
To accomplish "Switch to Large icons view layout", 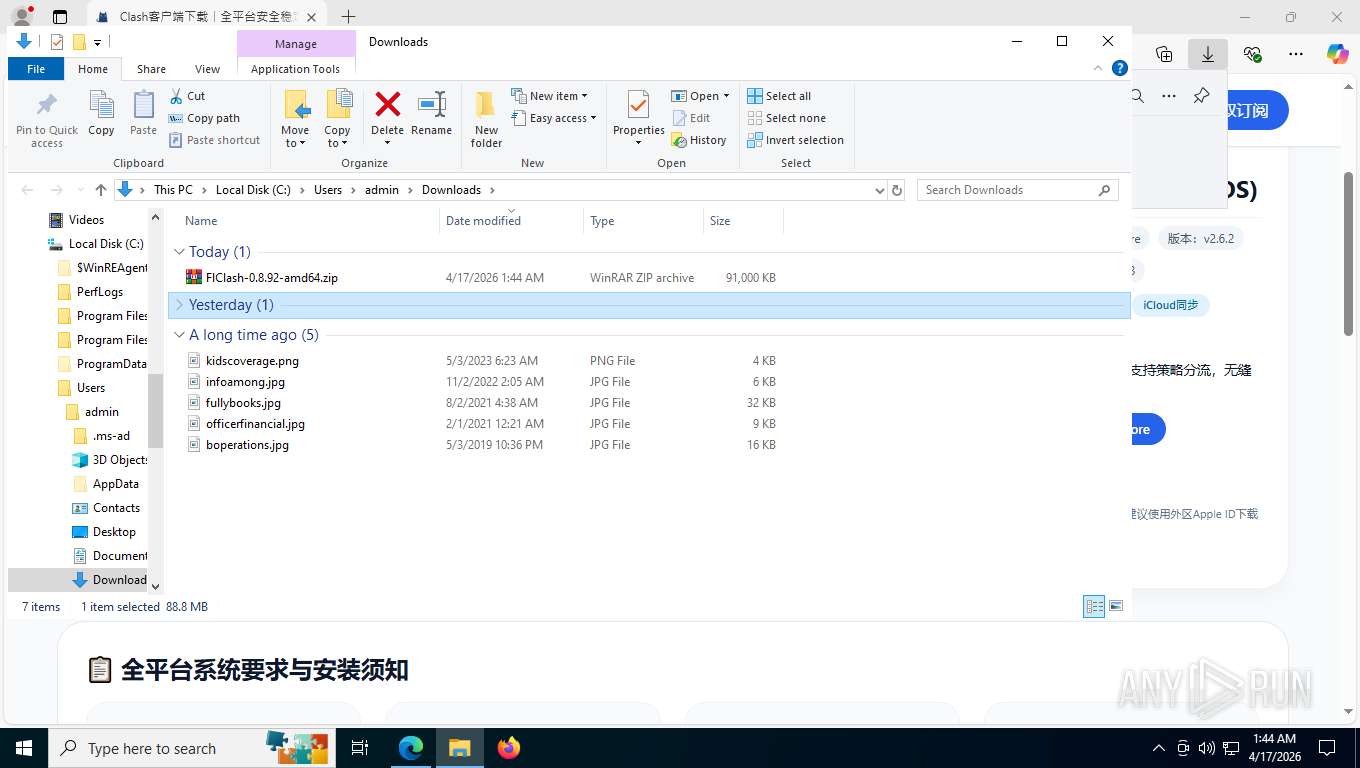I will [1116, 606].
